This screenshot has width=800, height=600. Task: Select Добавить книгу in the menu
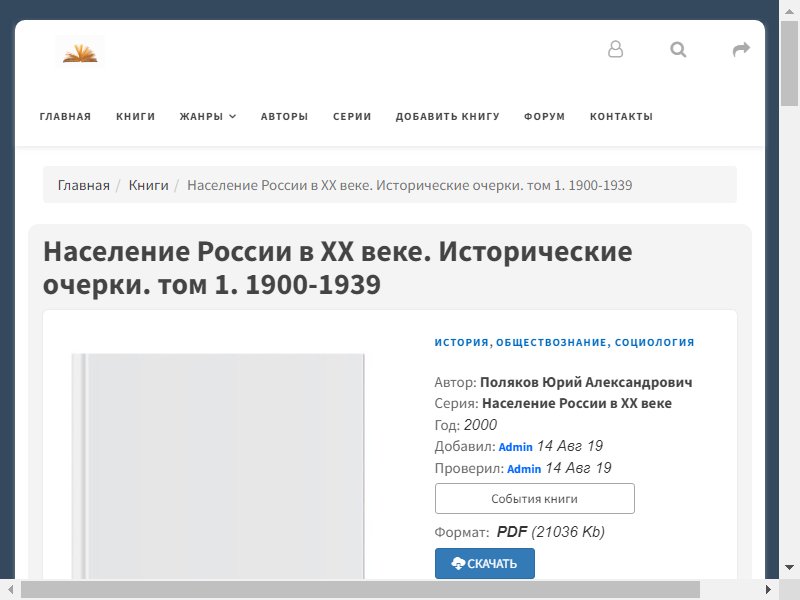tap(447, 116)
